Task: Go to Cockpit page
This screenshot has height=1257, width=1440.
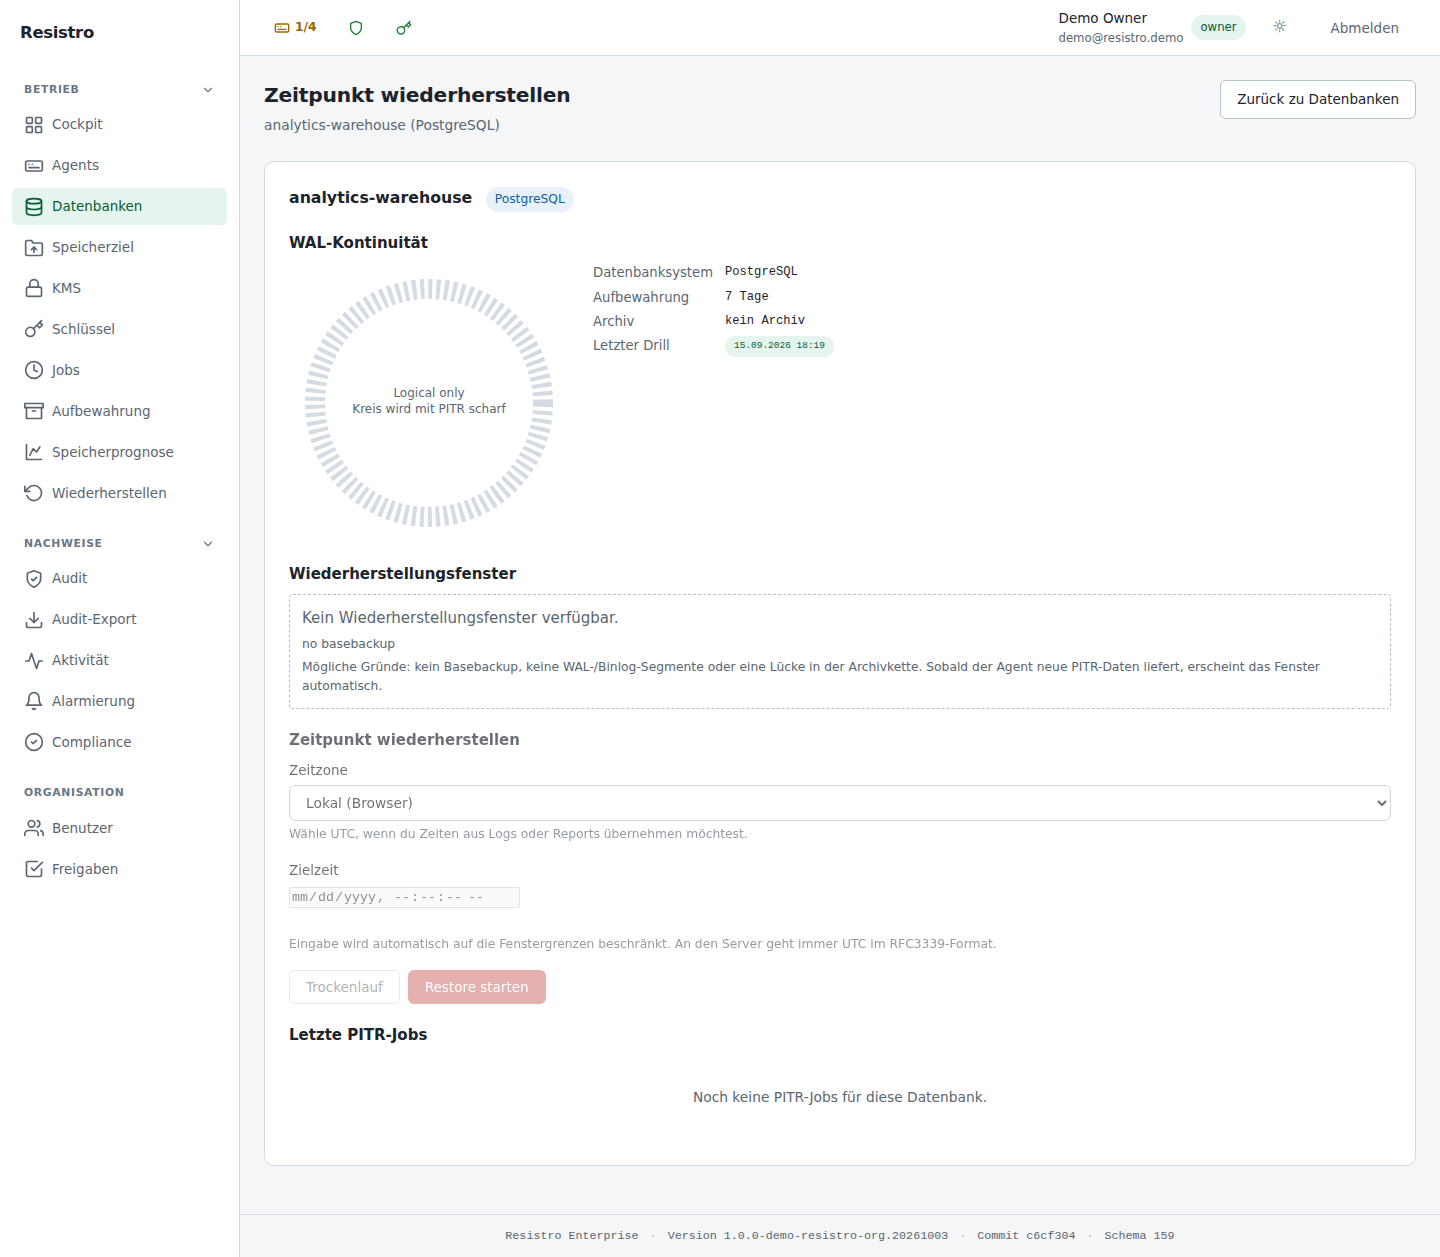Action: pyautogui.click(x=119, y=124)
